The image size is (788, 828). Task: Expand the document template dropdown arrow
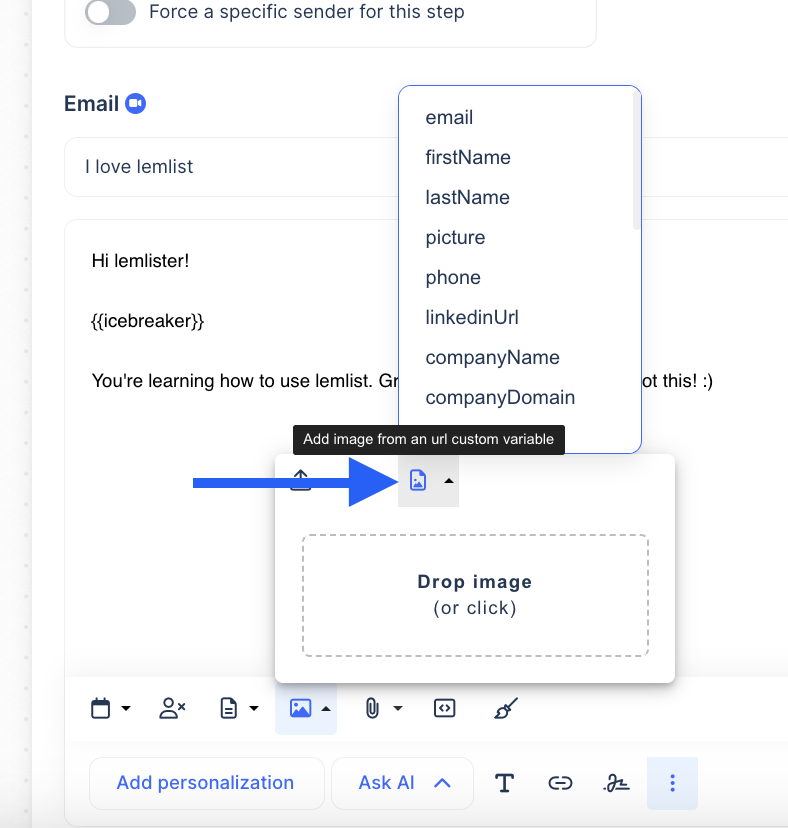(254, 708)
